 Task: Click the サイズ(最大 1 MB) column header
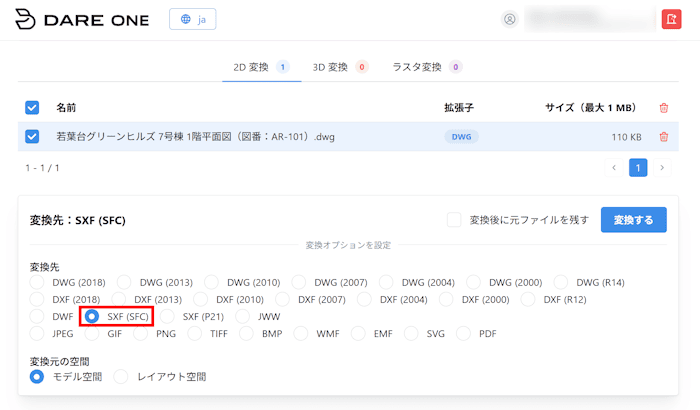pos(591,108)
